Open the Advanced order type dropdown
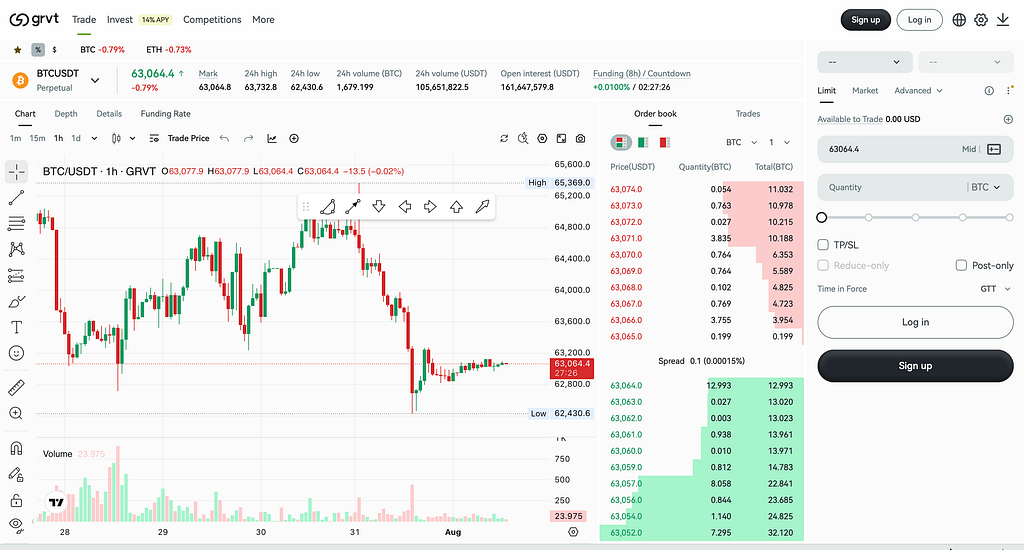This screenshot has width=1024, height=550. [x=918, y=91]
